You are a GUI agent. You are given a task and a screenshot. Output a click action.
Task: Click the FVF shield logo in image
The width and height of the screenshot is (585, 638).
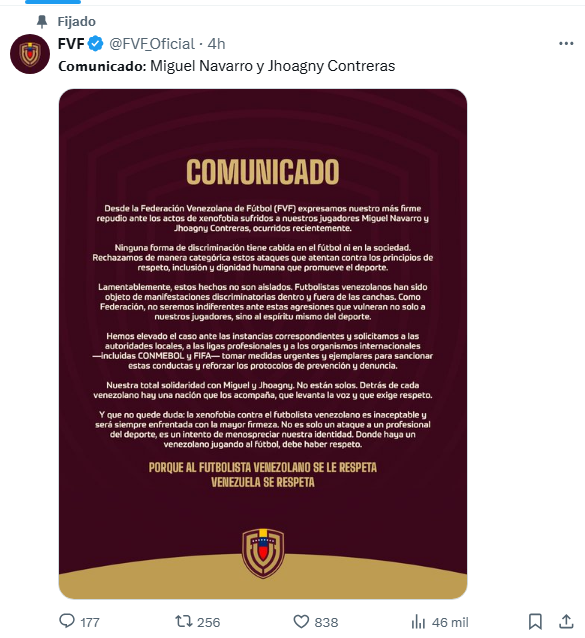point(263,553)
